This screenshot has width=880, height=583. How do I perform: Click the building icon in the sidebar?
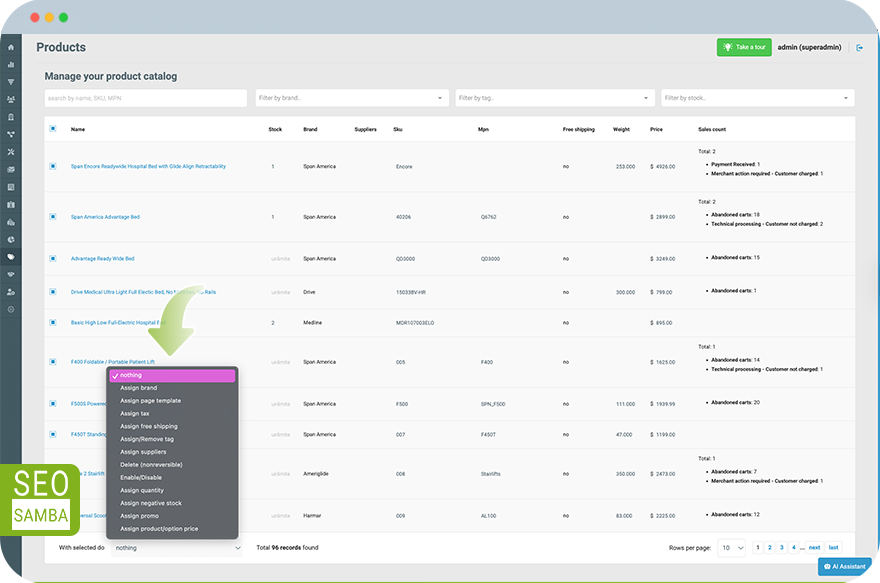11,117
